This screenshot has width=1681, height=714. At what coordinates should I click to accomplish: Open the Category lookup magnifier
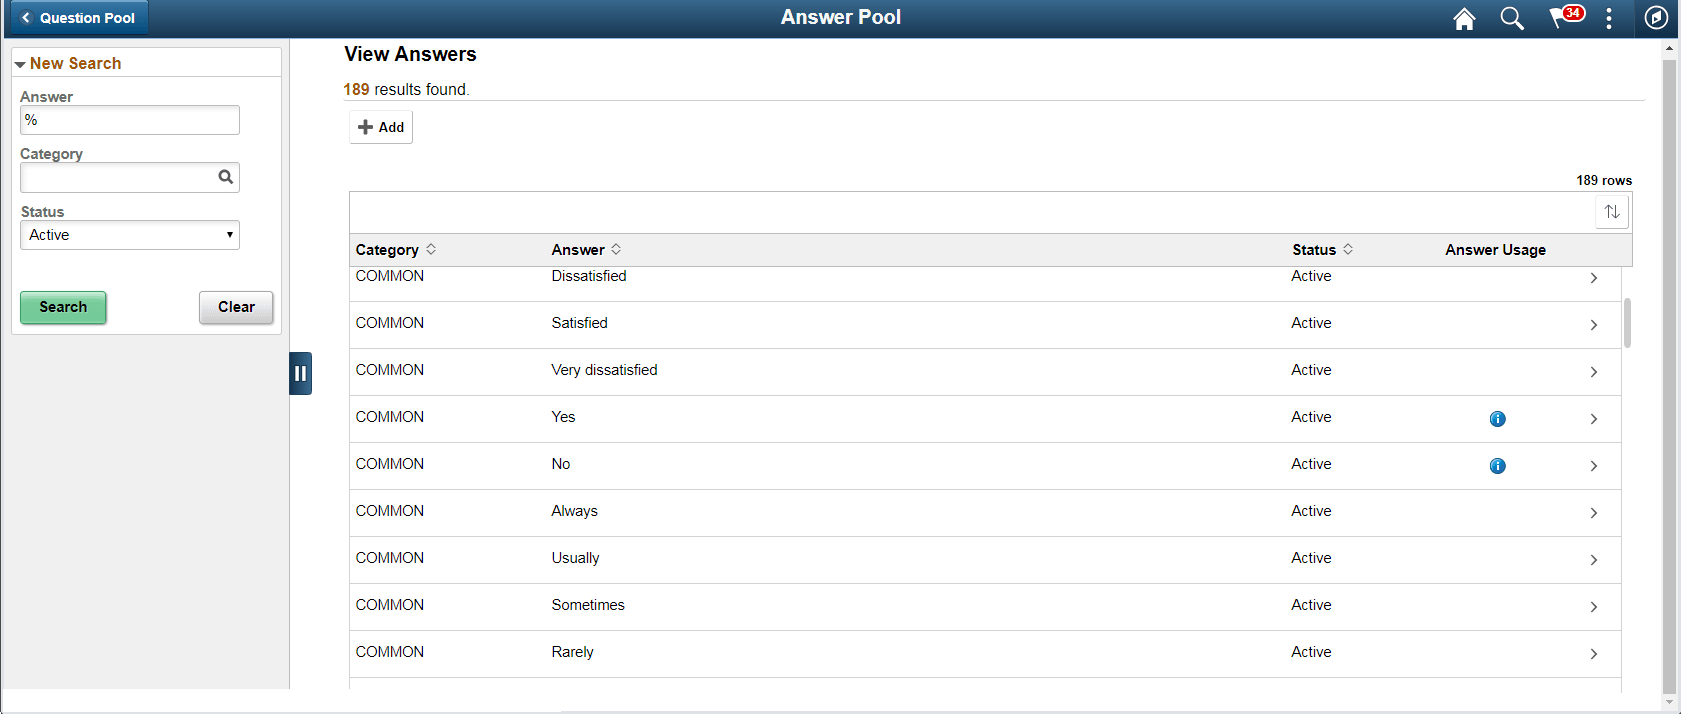coord(226,176)
